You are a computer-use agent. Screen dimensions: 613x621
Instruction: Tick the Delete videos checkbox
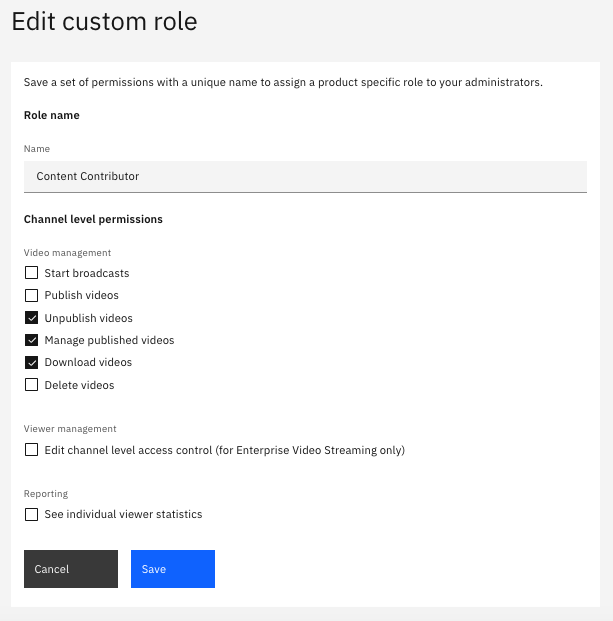pyautogui.click(x=31, y=385)
